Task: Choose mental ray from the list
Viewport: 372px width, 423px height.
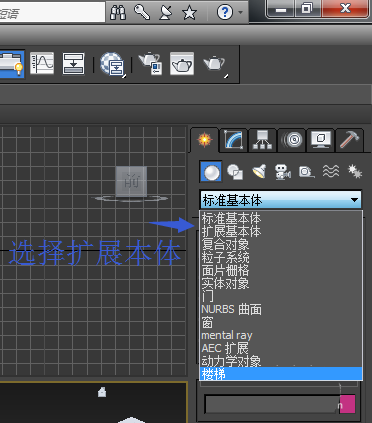Action: 282,335
